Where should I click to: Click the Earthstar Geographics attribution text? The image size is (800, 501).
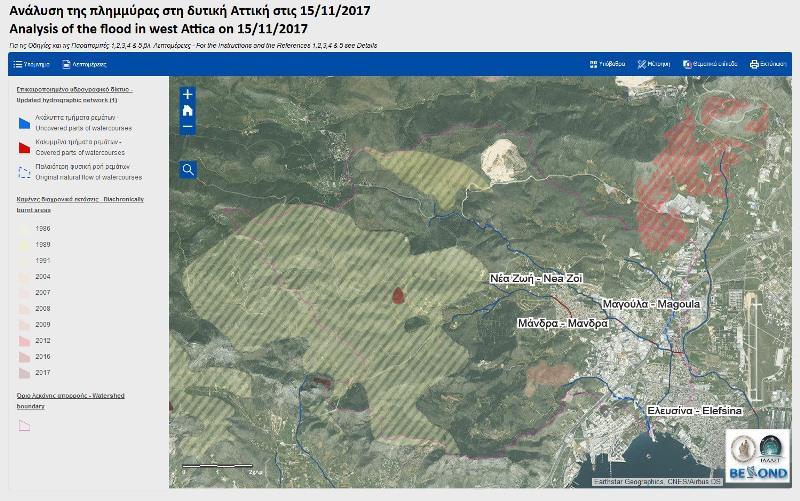(x=657, y=482)
